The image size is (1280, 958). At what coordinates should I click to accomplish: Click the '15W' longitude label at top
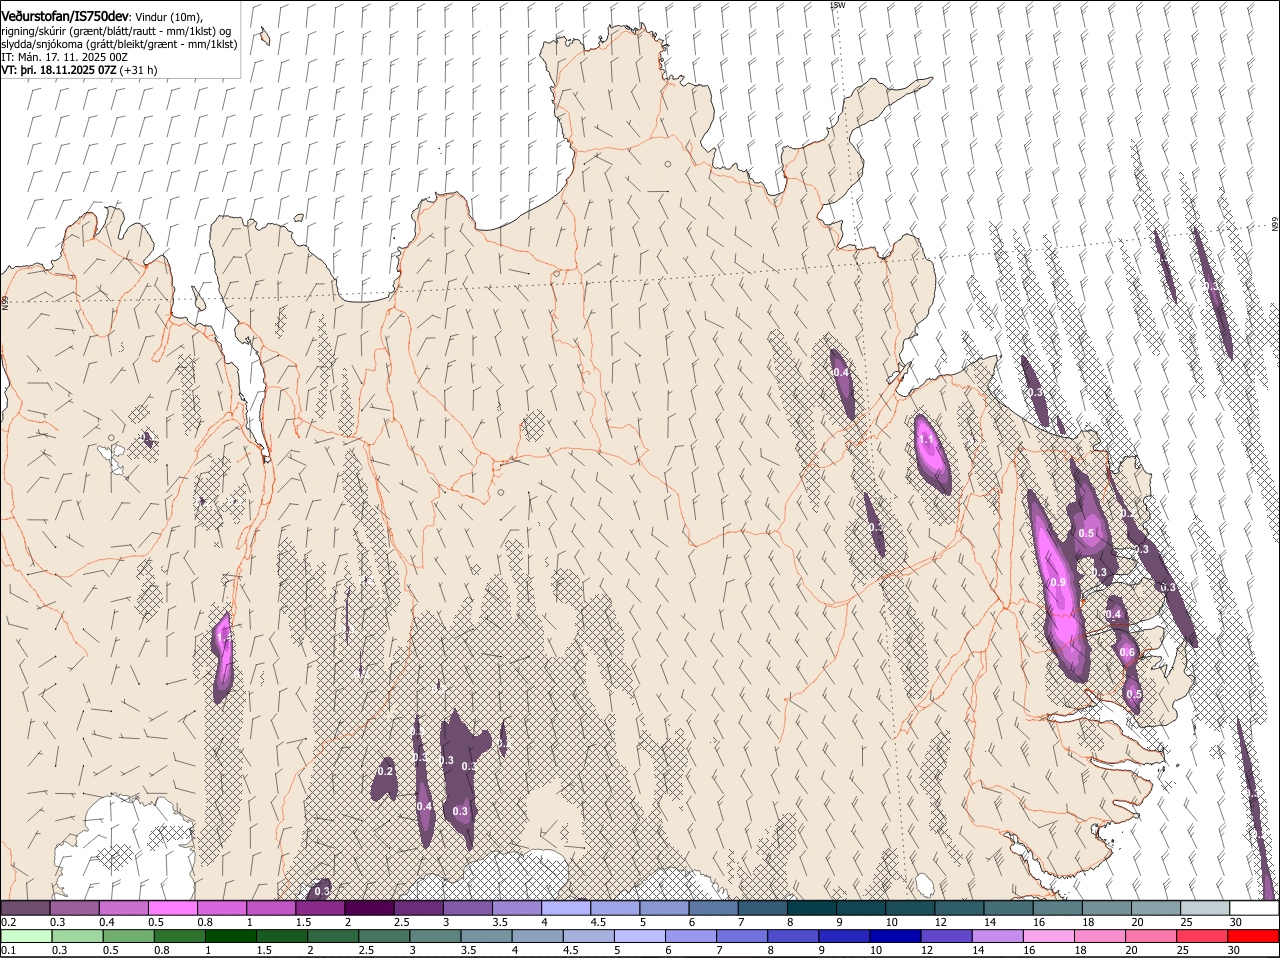coord(838,5)
